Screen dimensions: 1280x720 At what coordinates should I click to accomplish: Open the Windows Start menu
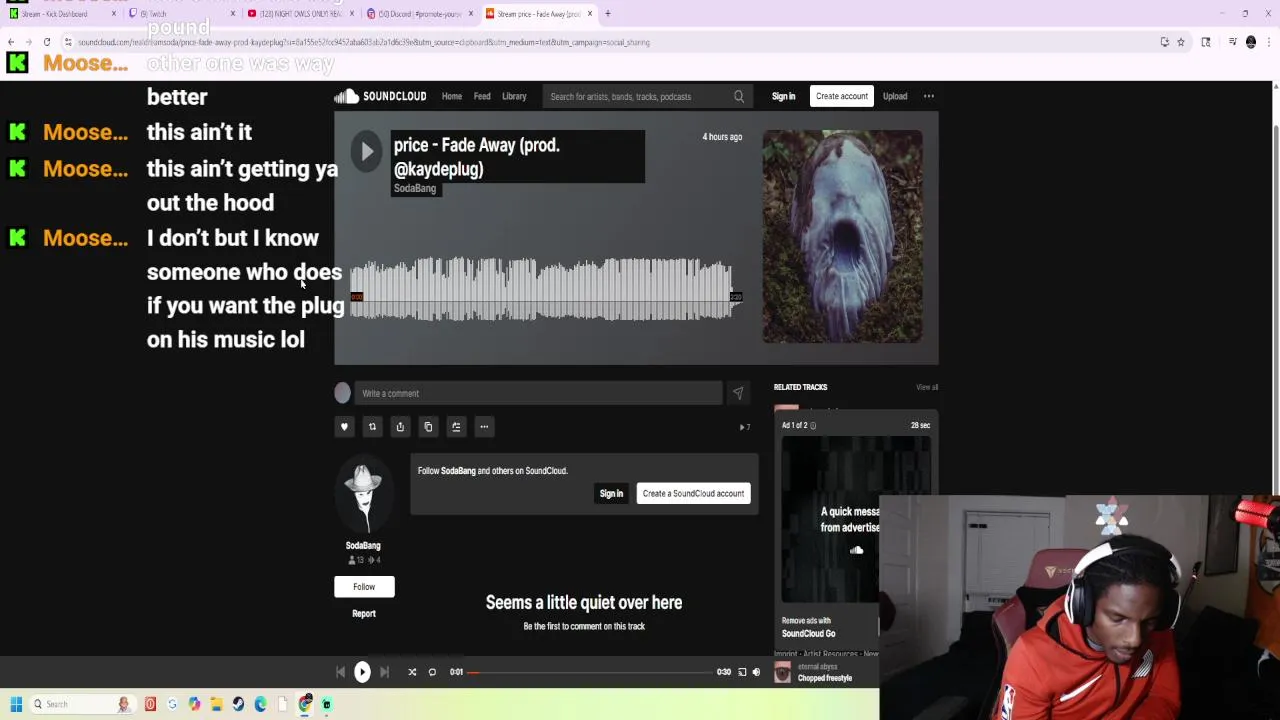click(16, 704)
